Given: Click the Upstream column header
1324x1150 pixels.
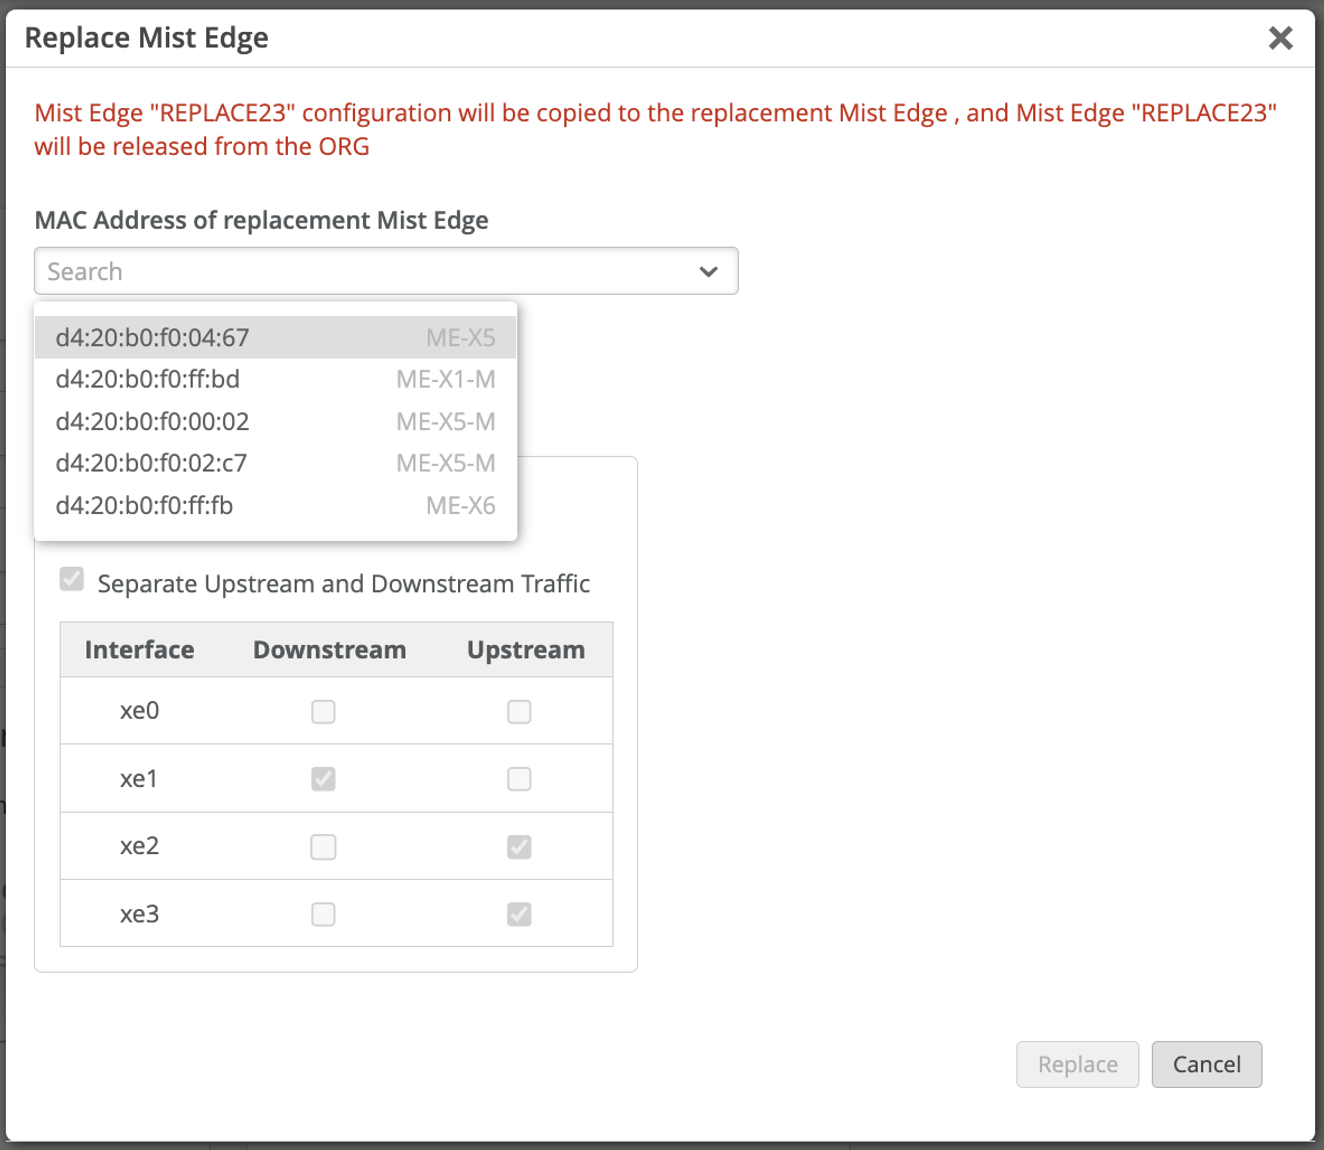Looking at the screenshot, I should 526,650.
